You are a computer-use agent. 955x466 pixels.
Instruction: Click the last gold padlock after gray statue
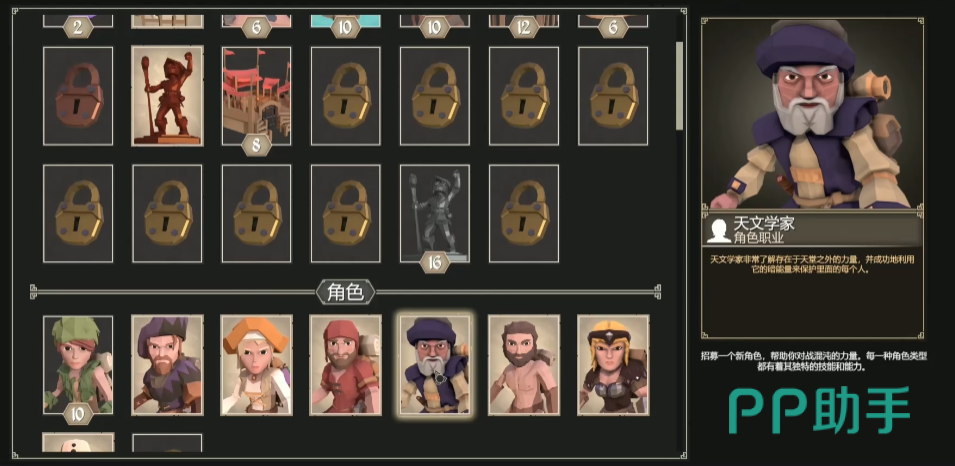[x=524, y=214]
